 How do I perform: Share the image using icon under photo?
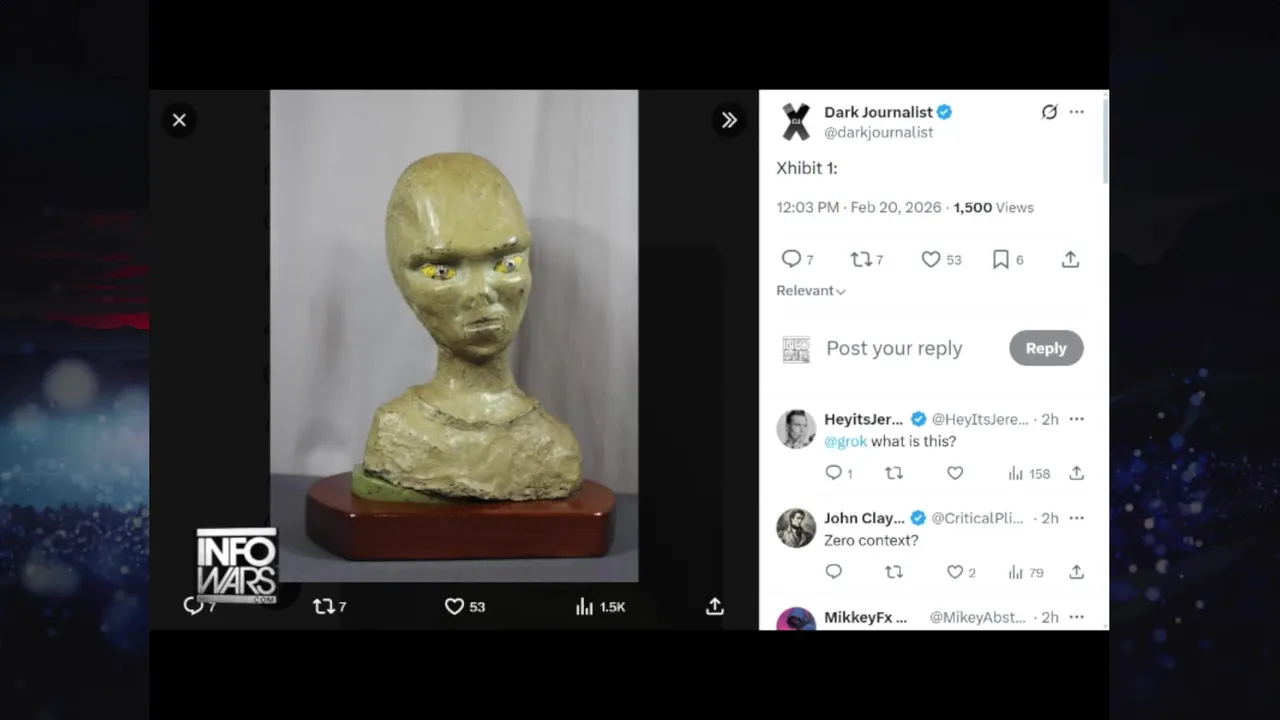coord(714,606)
